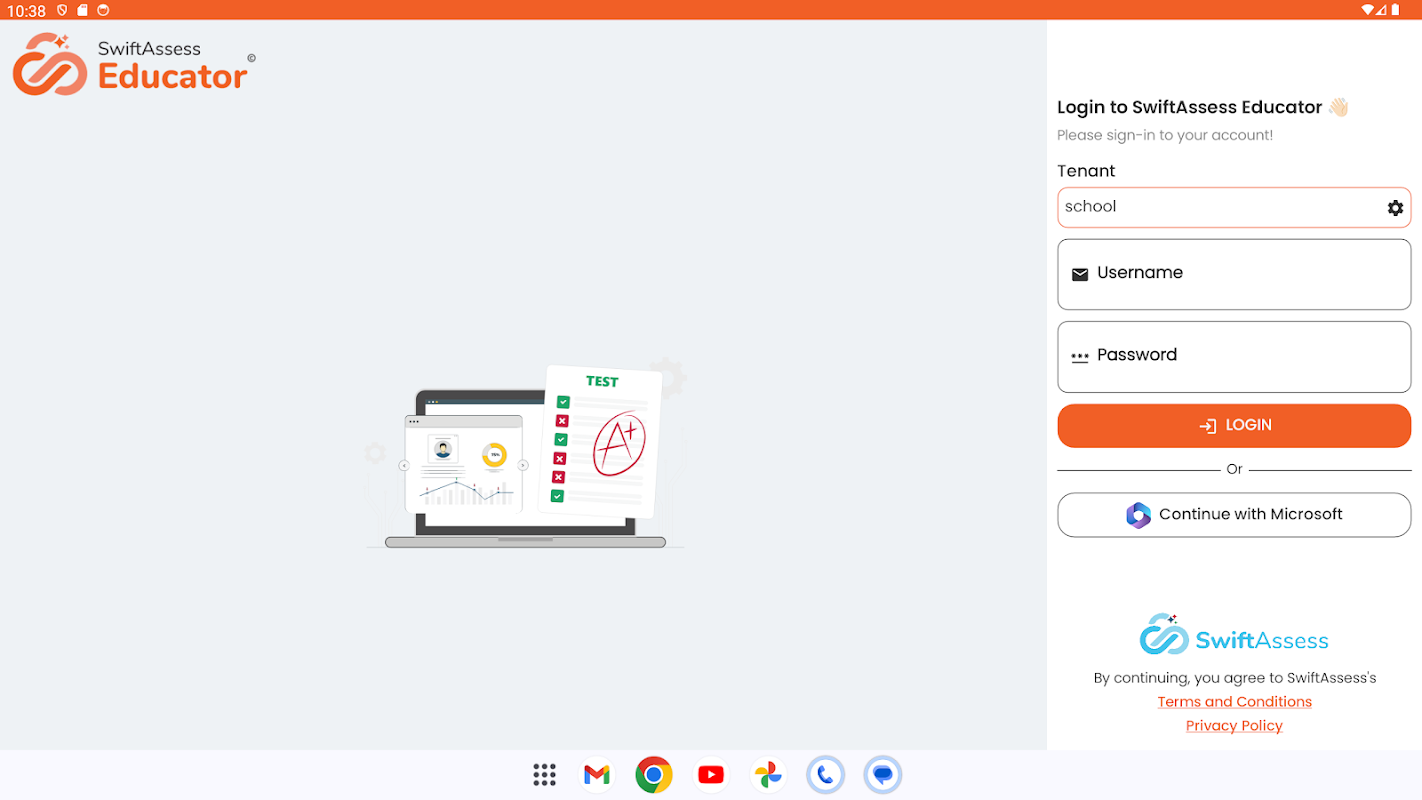Click the envelope icon in Username field
Image resolution: width=1422 pixels, height=800 pixels.
pos(1080,274)
